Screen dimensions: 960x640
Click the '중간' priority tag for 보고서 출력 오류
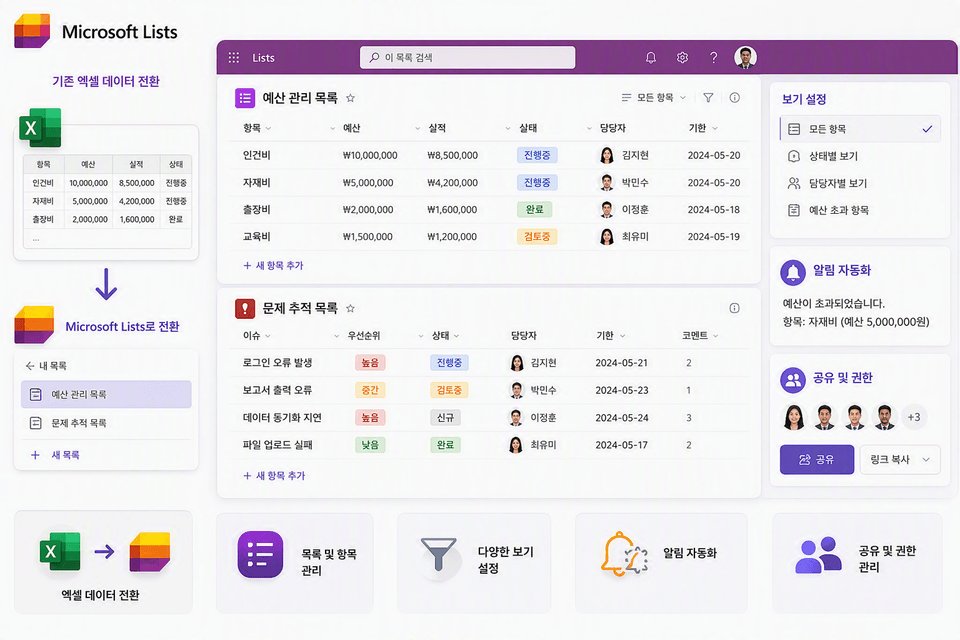click(370, 390)
